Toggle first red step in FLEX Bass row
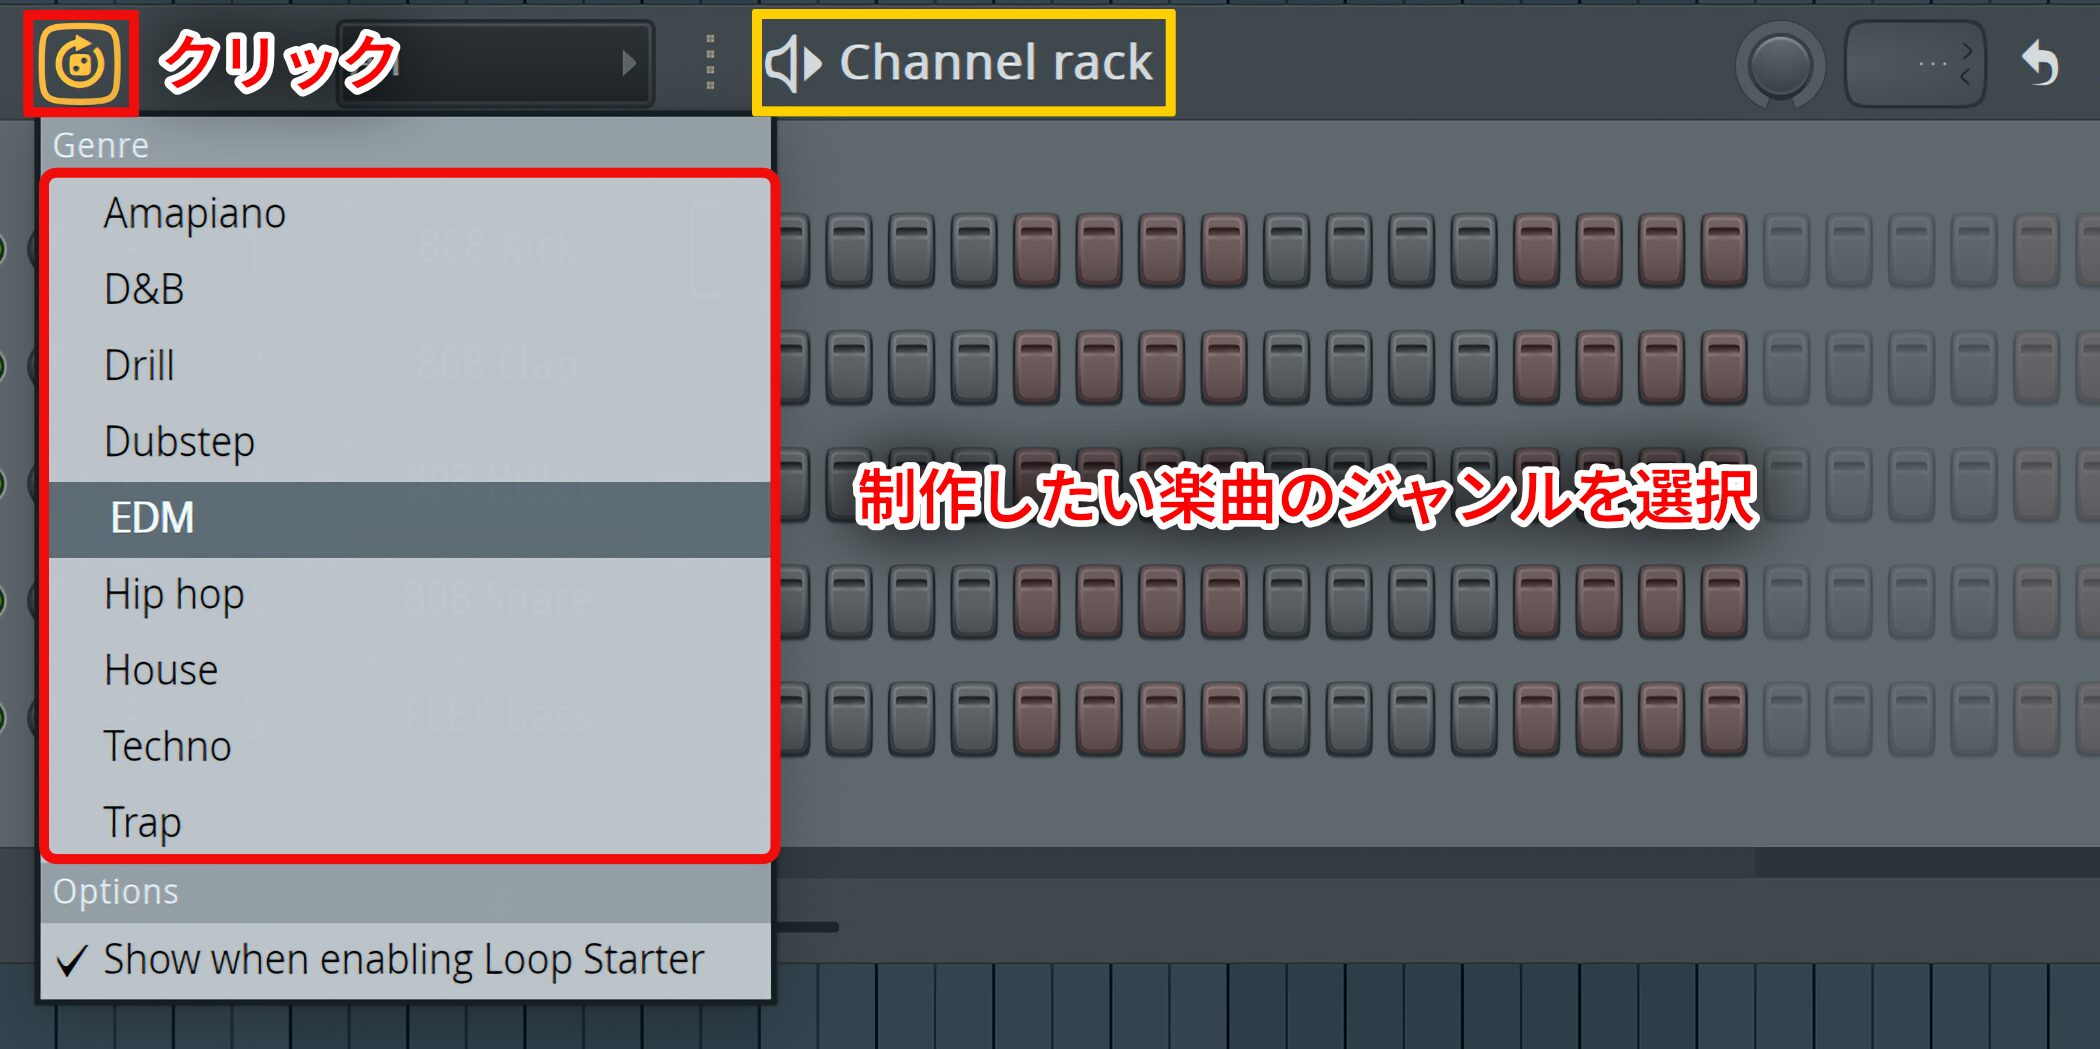2100x1049 pixels. point(1037,719)
